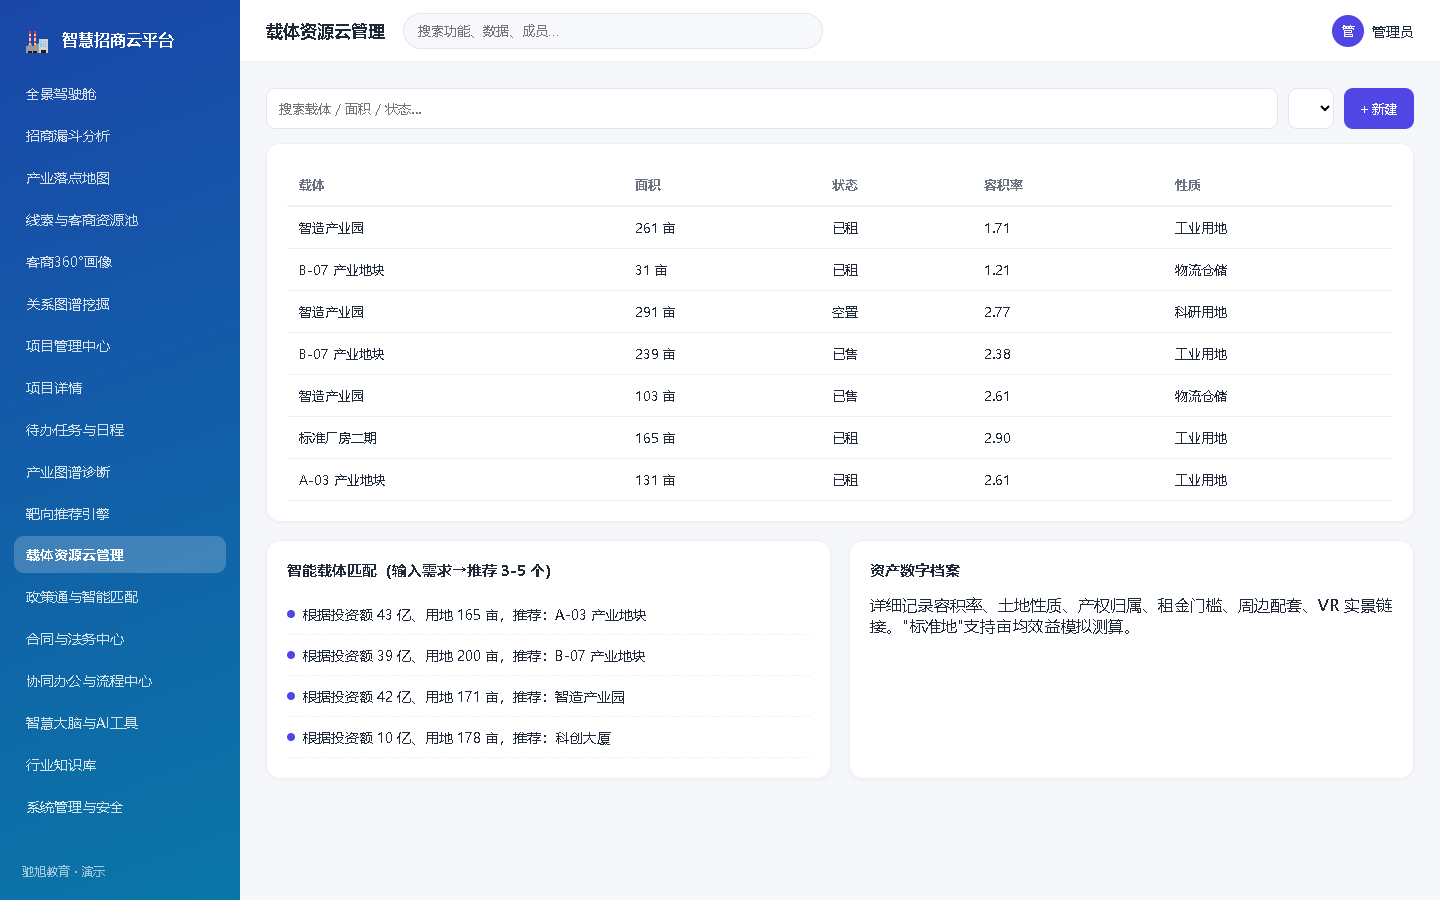Click the 291 亩 area cell
Viewport: 1440px width, 900px height.
(x=655, y=312)
